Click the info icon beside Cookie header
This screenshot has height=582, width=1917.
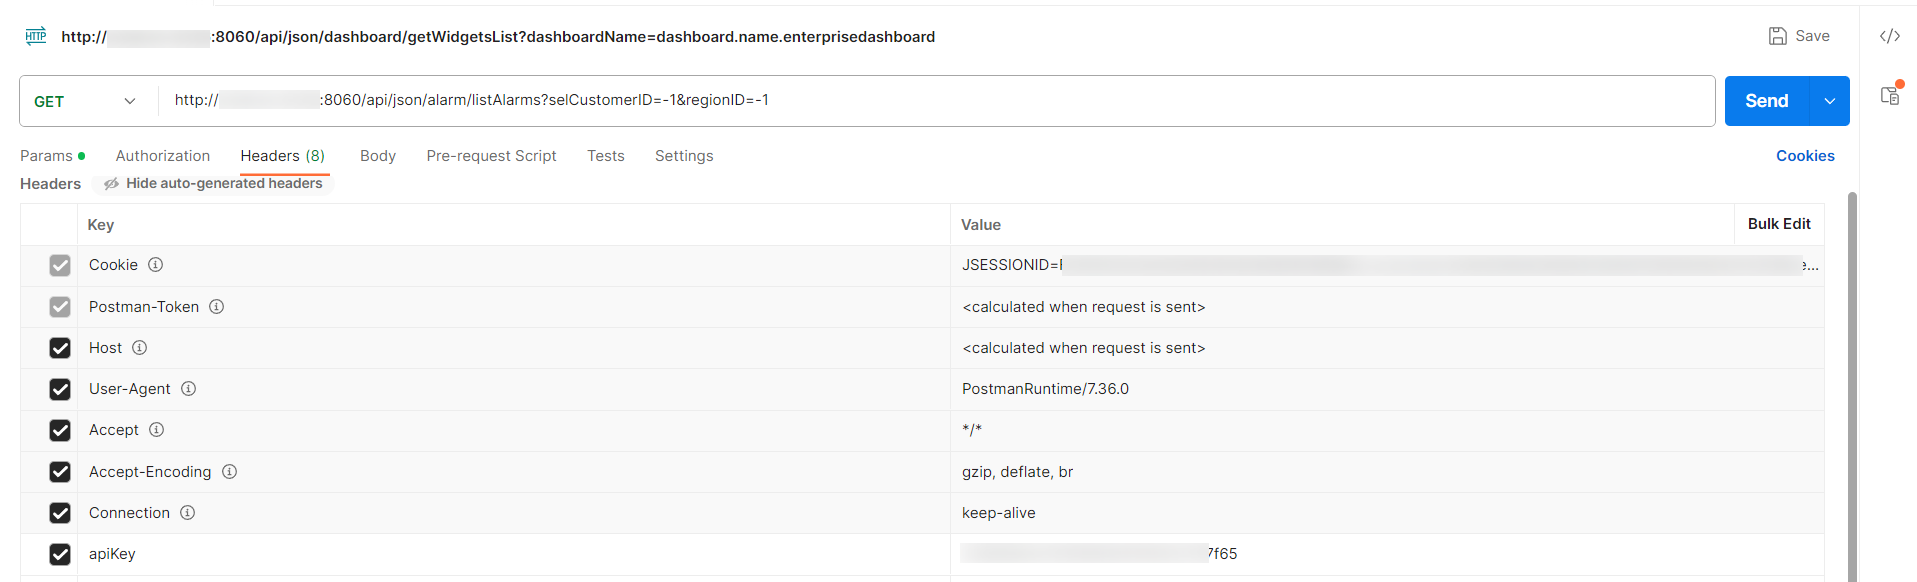(155, 265)
